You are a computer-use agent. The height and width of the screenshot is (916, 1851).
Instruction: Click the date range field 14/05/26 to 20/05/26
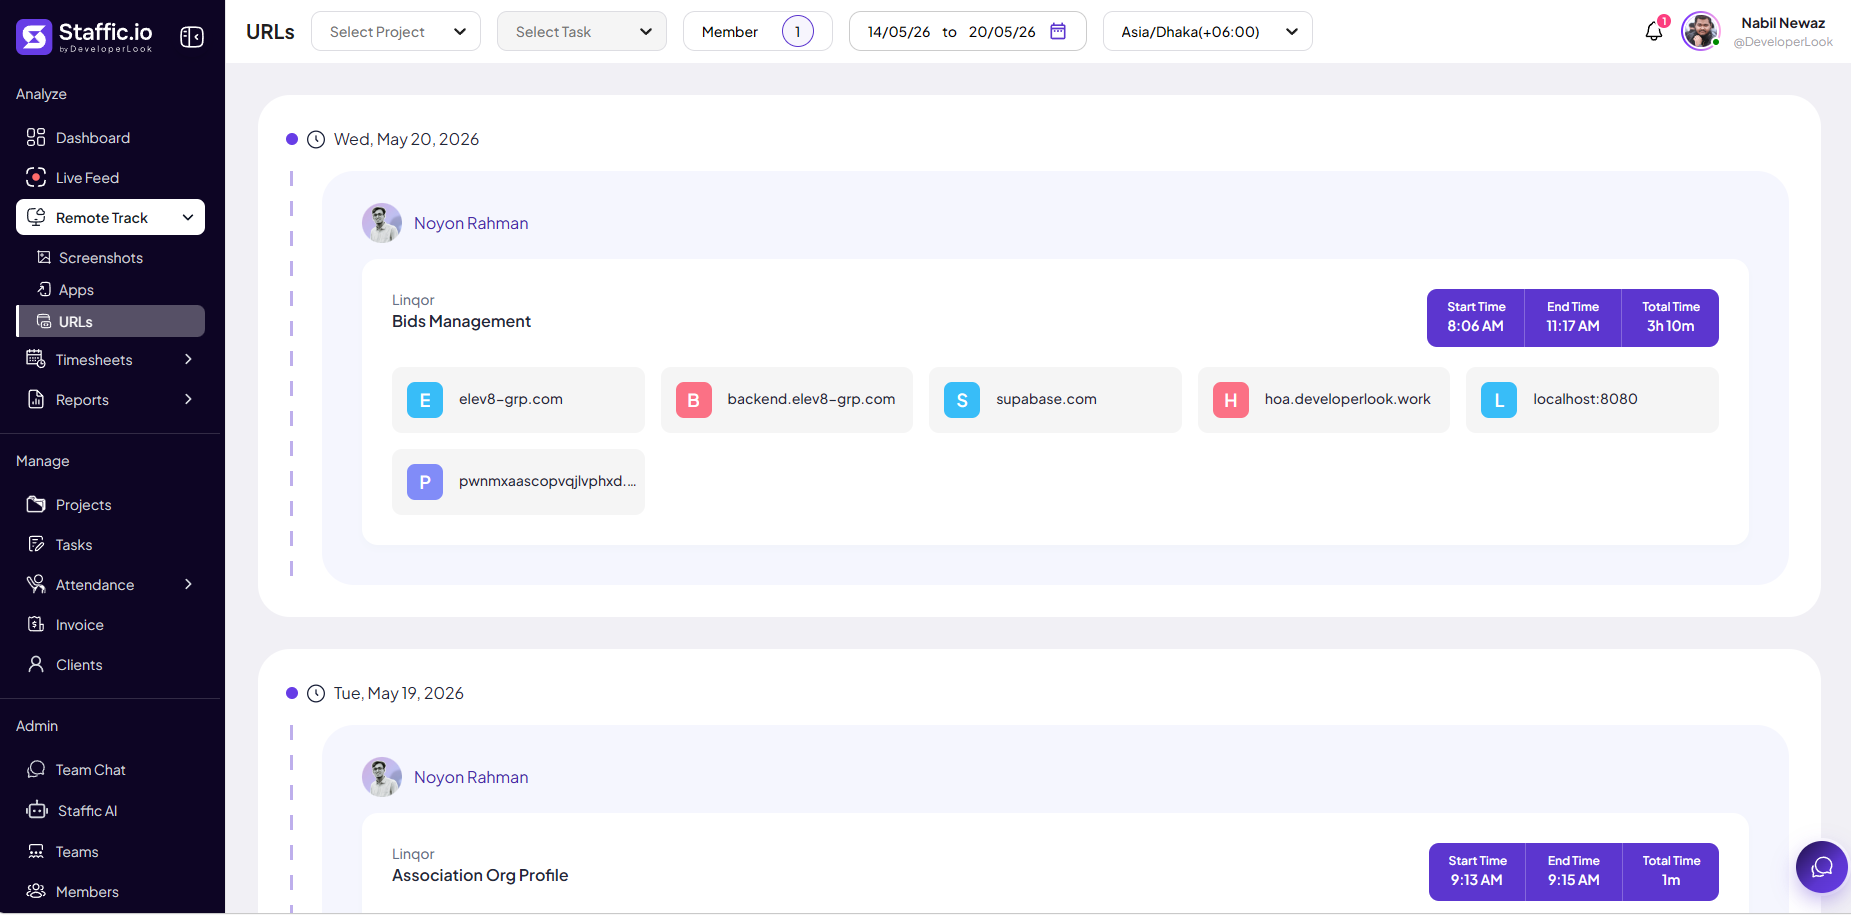(968, 31)
